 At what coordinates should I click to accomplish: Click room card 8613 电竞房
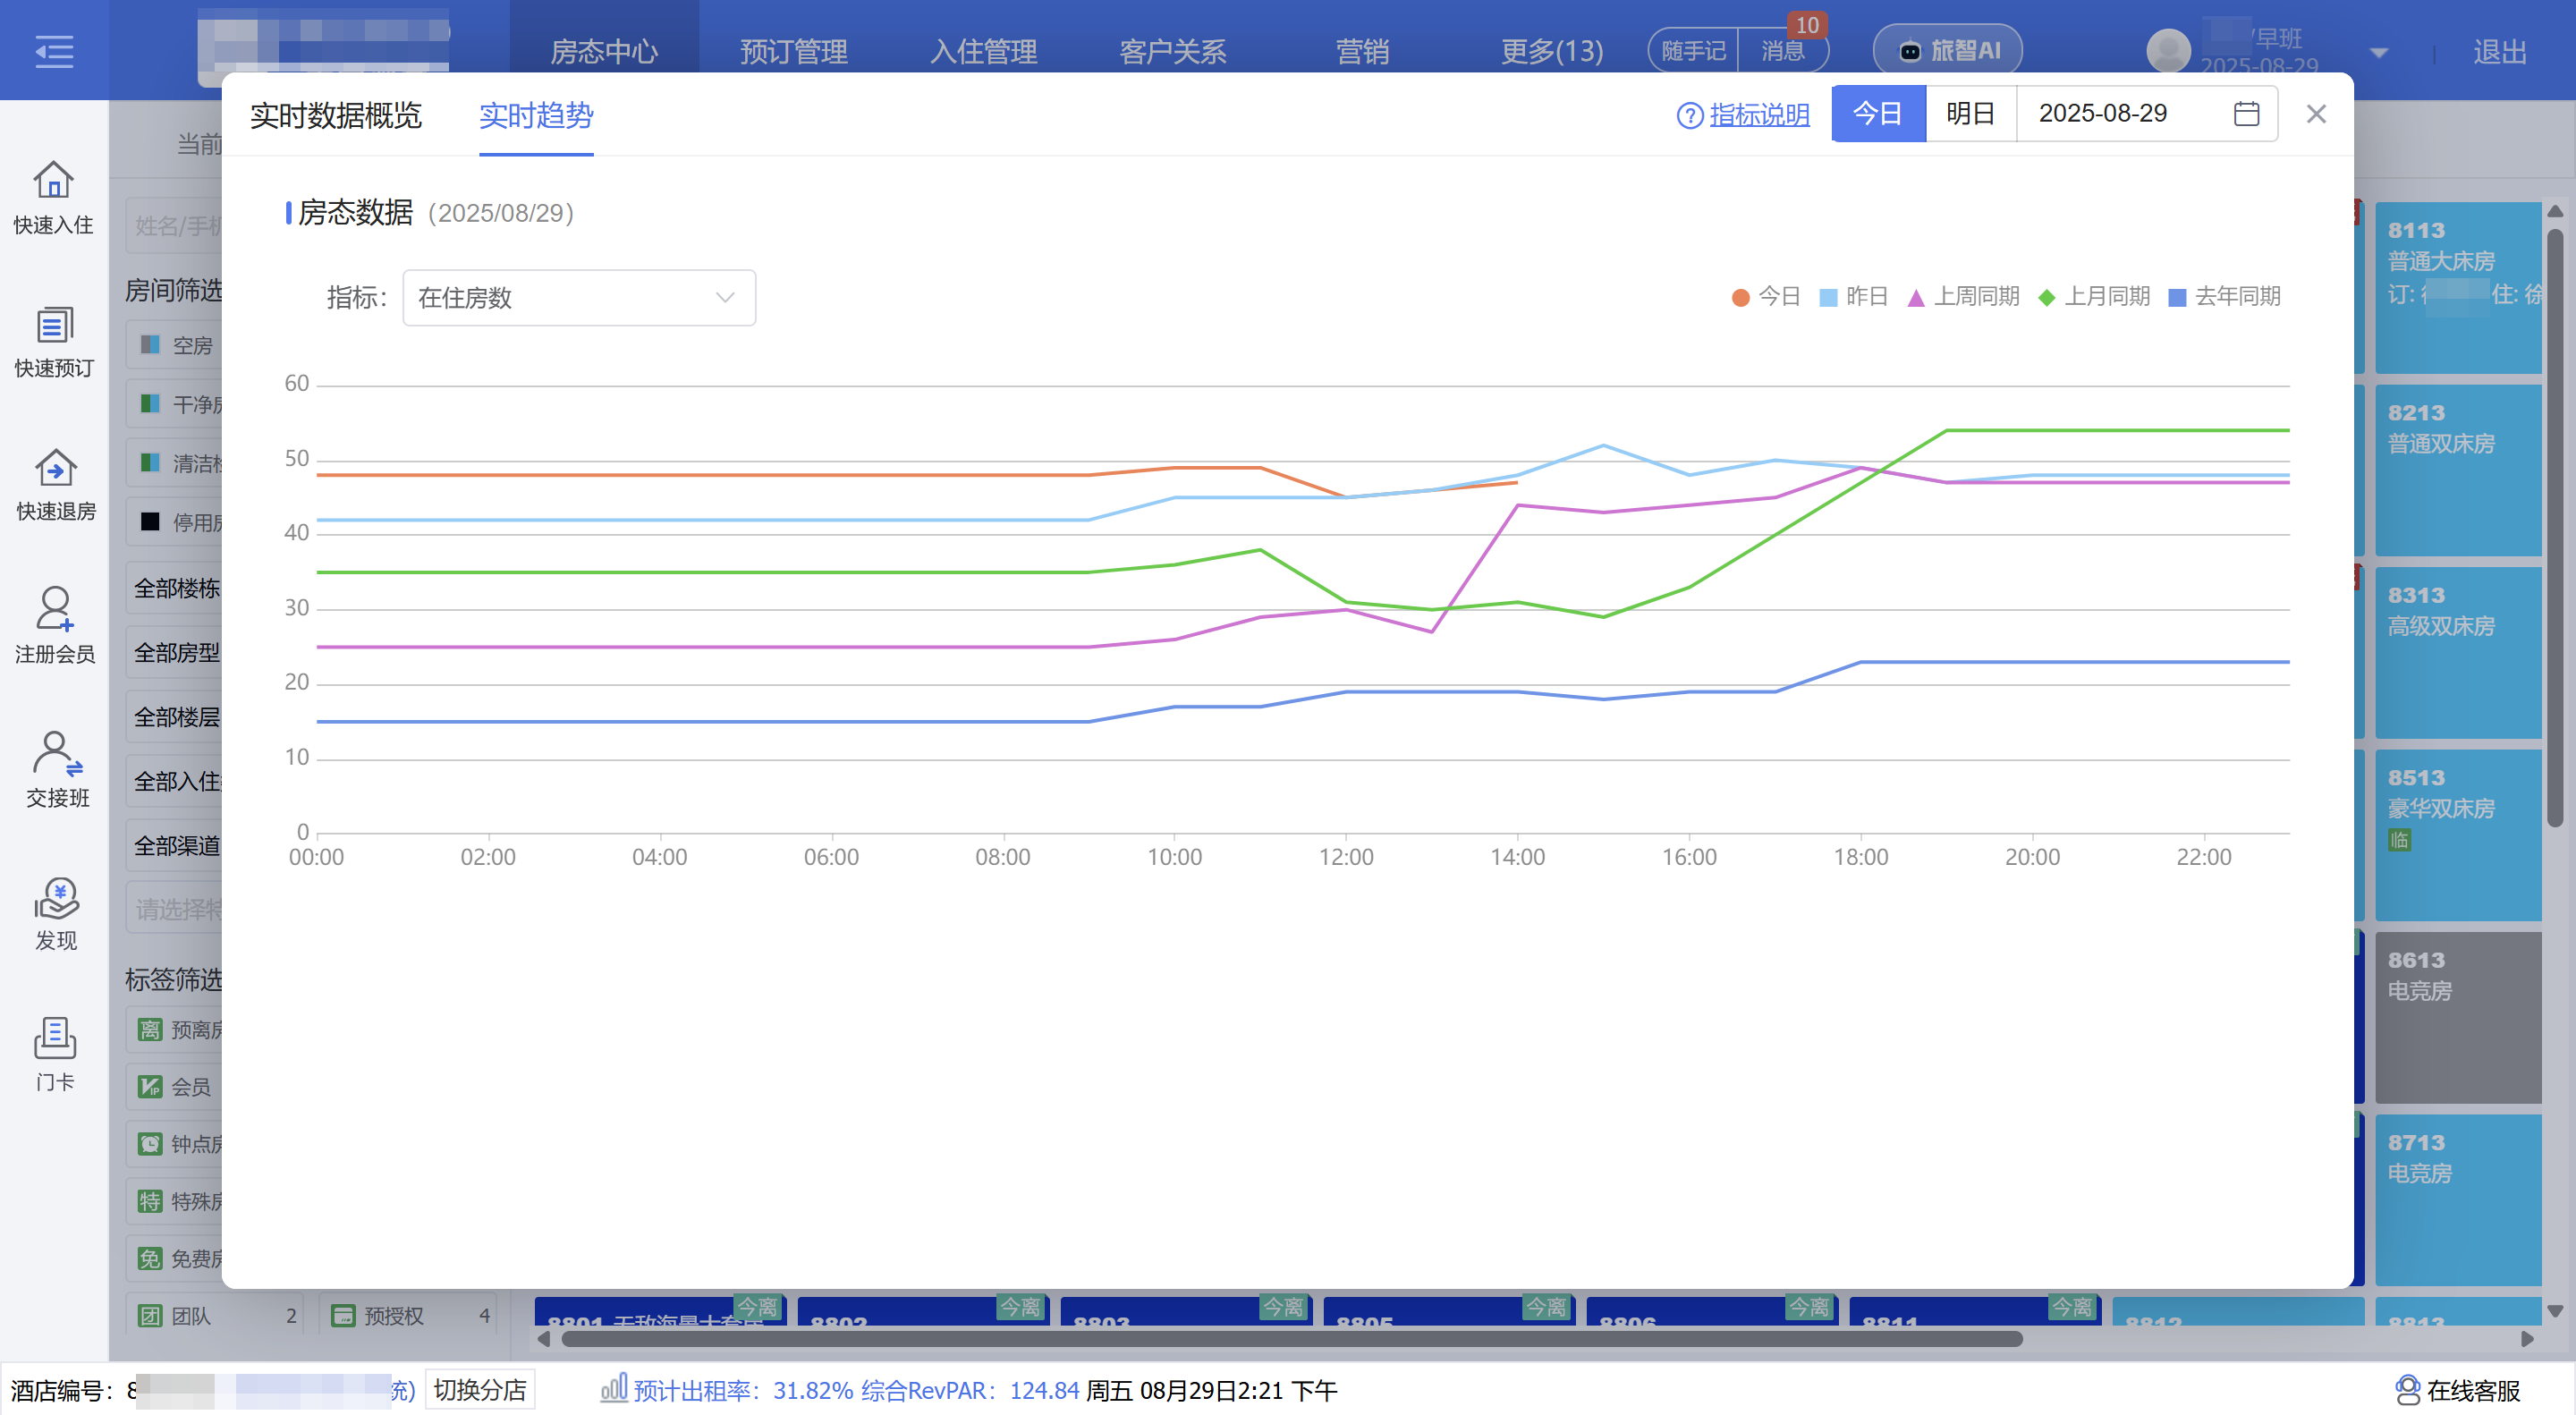click(2458, 1018)
